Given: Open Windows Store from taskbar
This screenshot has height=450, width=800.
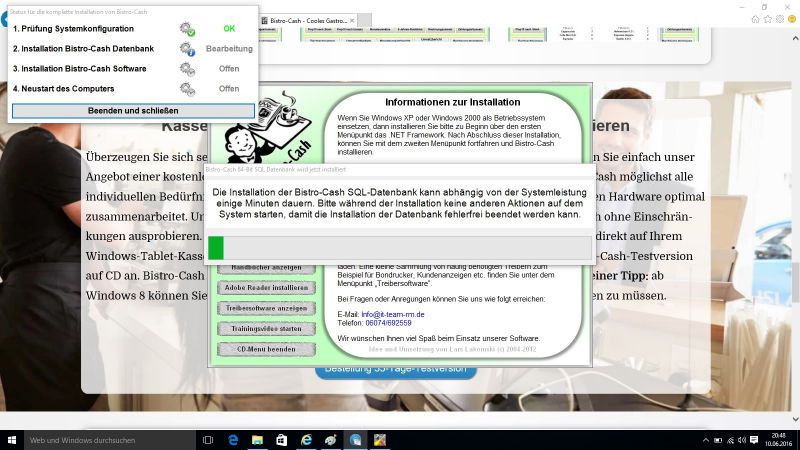Looking at the screenshot, I should coord(282,440).
